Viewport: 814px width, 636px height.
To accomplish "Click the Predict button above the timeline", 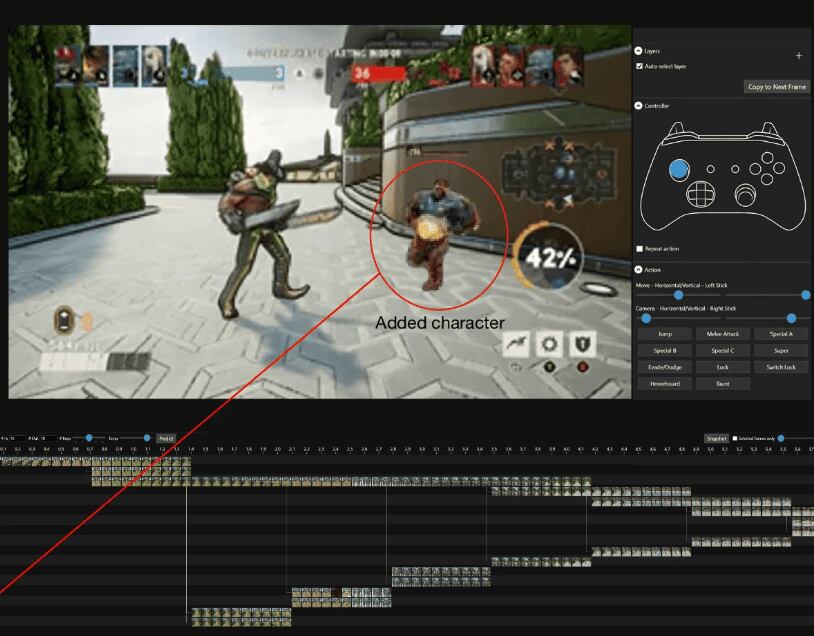I will (x=166, y=438).
